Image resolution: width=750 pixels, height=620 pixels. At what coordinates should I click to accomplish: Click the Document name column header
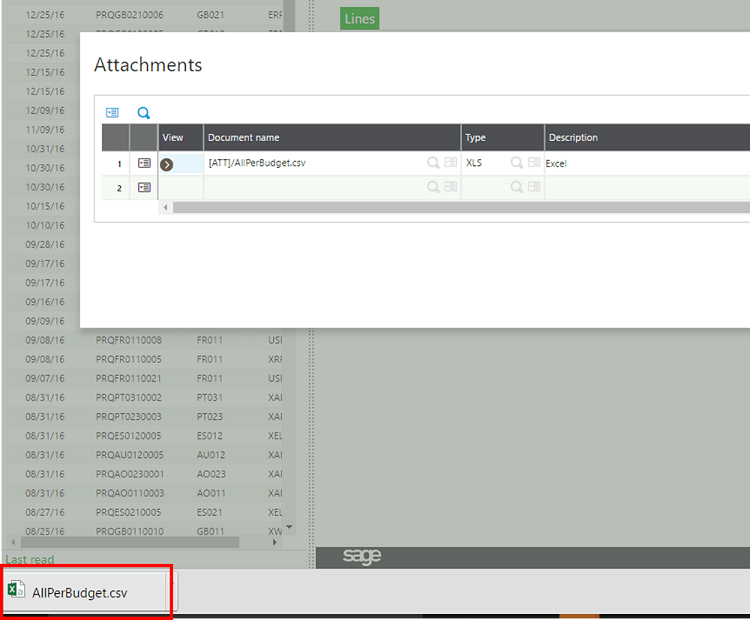coord(332,138)
